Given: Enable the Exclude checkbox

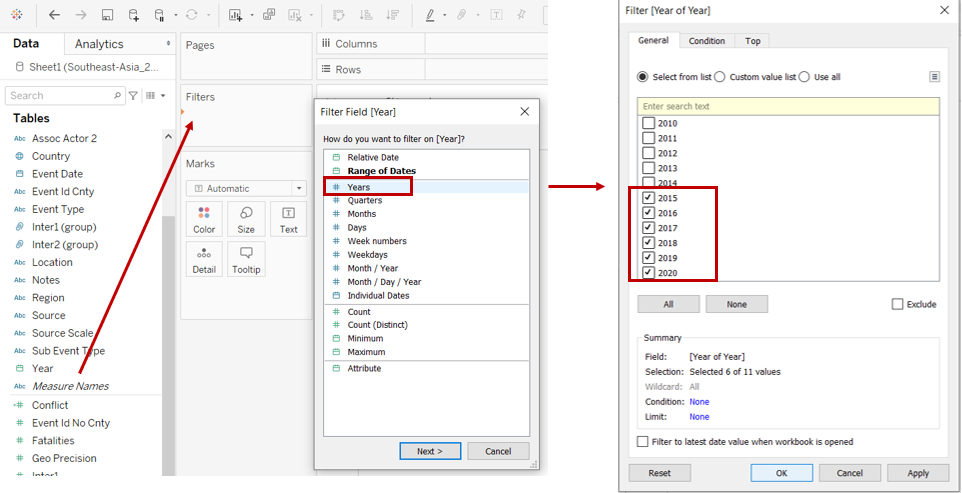Looking at the screenshot, I should [897, 304].
